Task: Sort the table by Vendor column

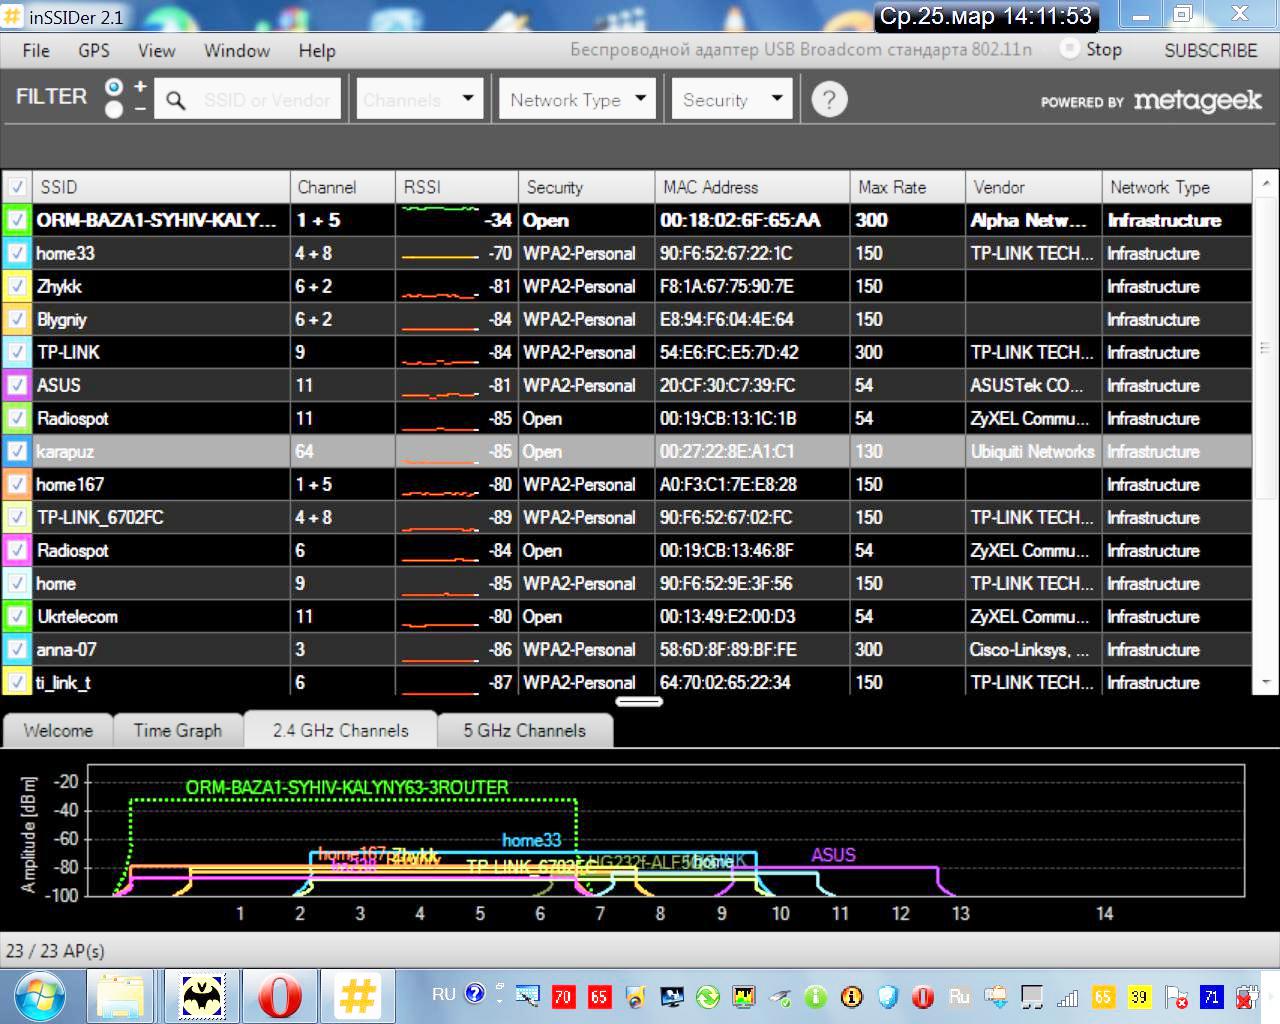Action: coord(1033,187)
